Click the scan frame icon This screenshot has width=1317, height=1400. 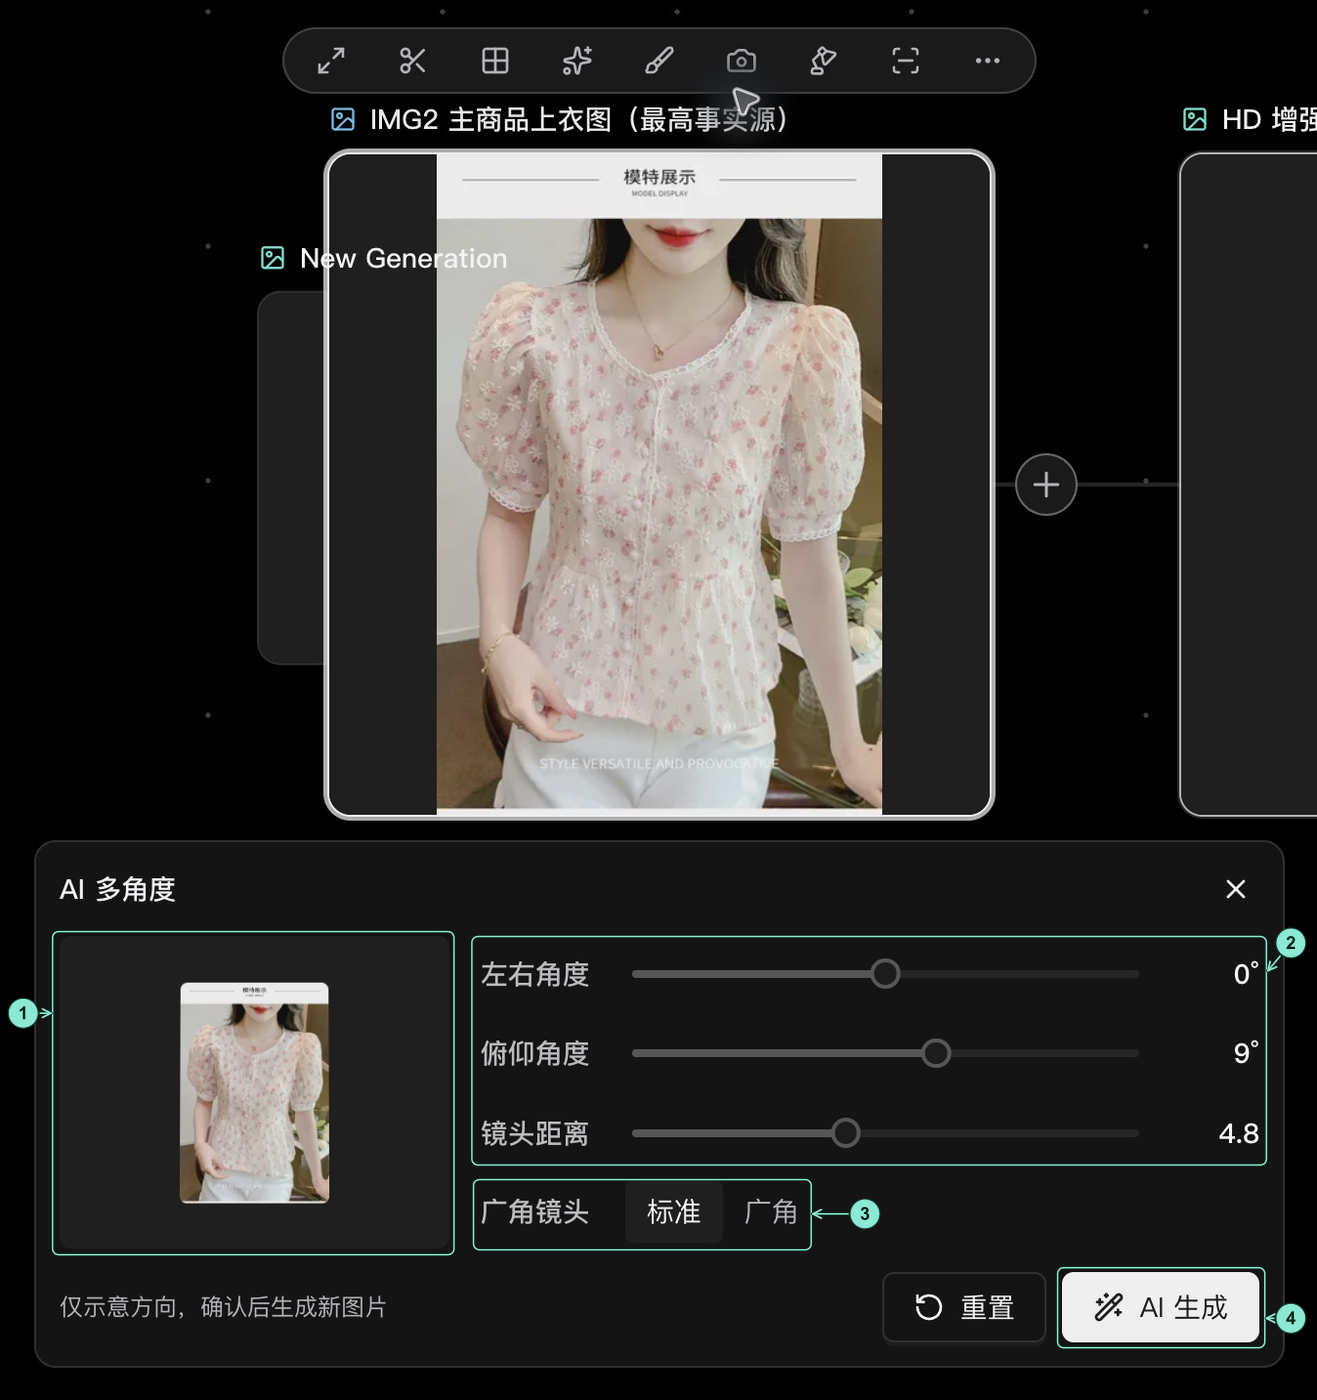pos(905,61)
